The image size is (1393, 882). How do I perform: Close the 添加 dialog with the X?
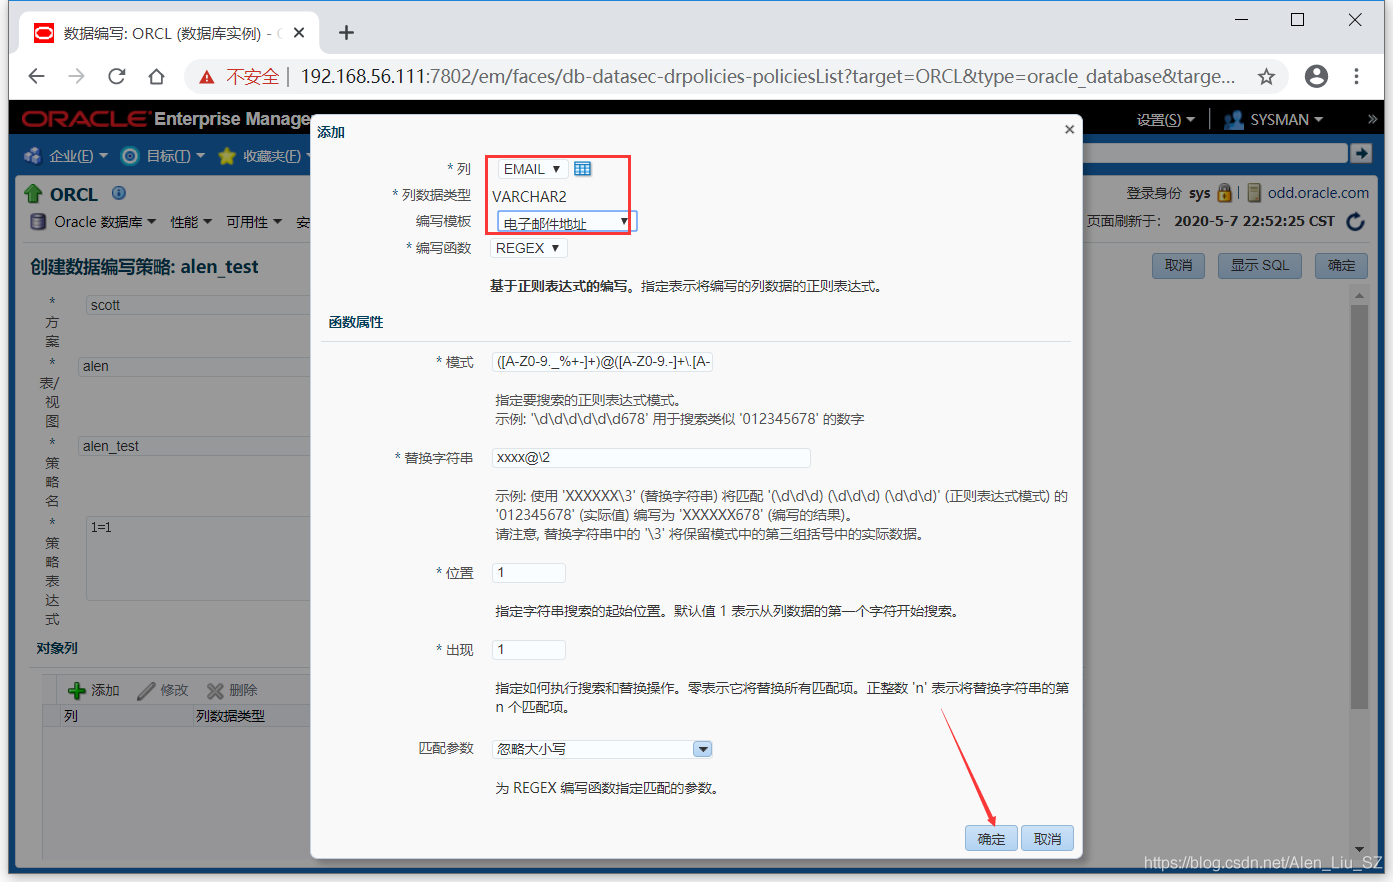1069,130
